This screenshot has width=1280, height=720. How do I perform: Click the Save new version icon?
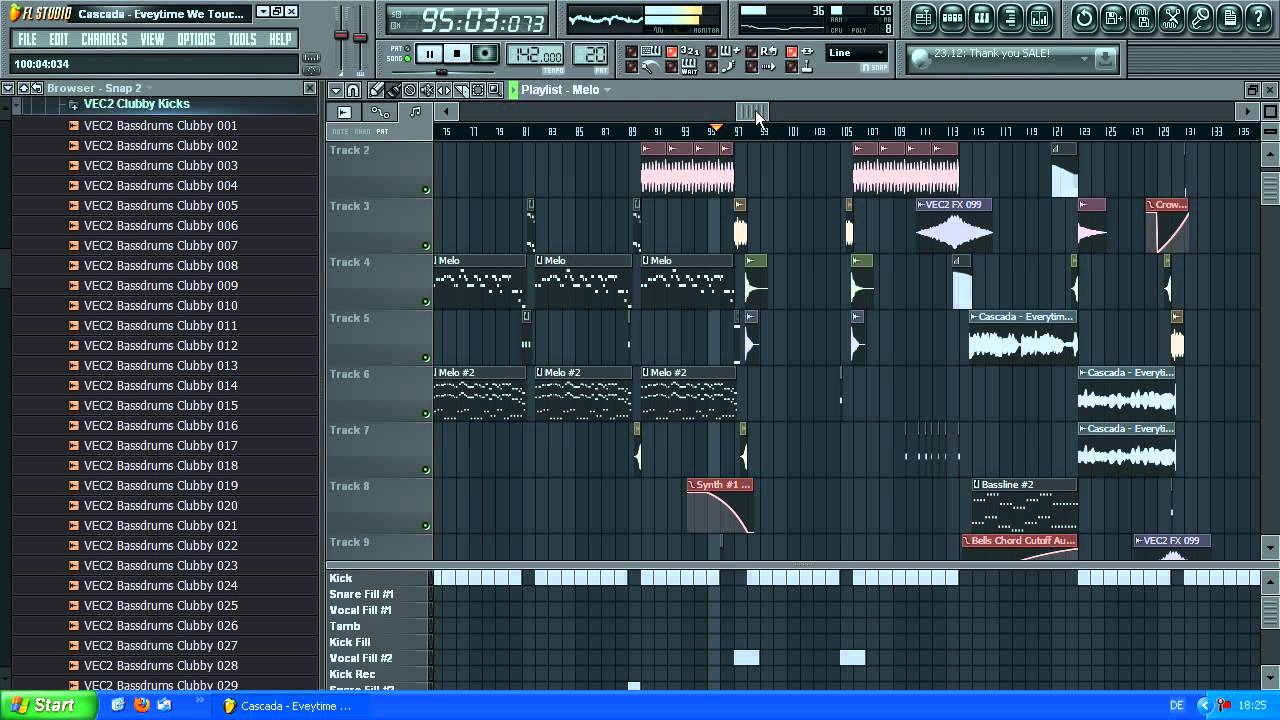[1114, 17]
